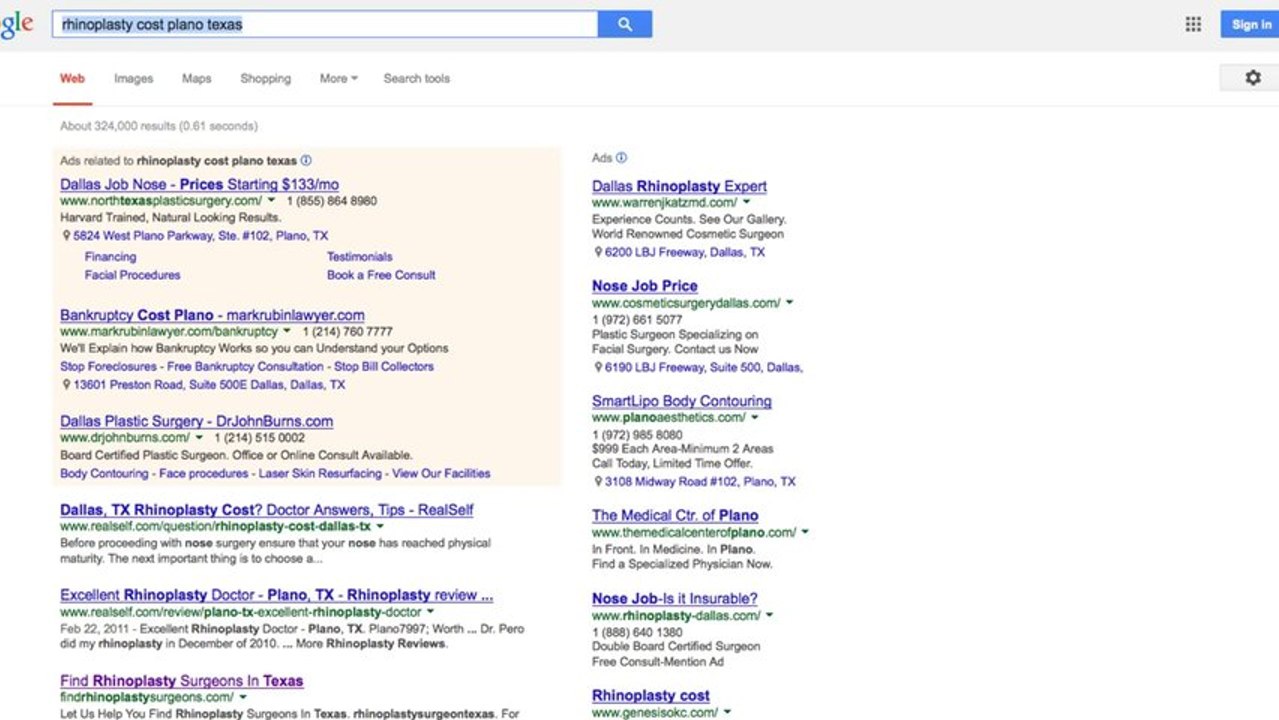This screenshot has width=1279, height=720.
Task: Open Bankruptcy Cost Plano ad link
Action: pos(212,315)
